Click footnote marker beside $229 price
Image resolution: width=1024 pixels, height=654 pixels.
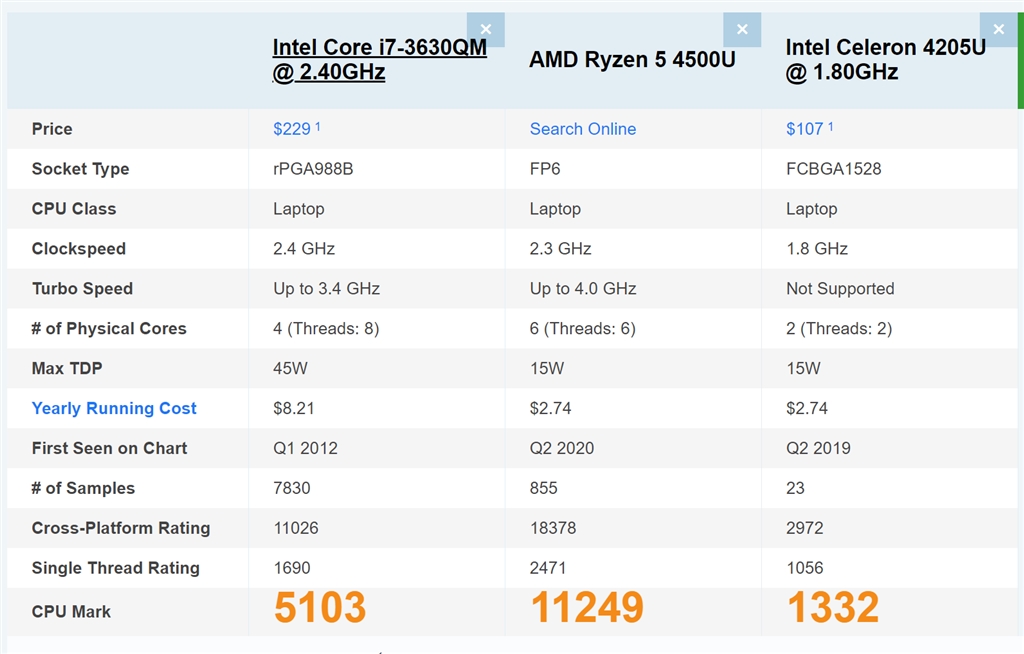coord(318,126)
